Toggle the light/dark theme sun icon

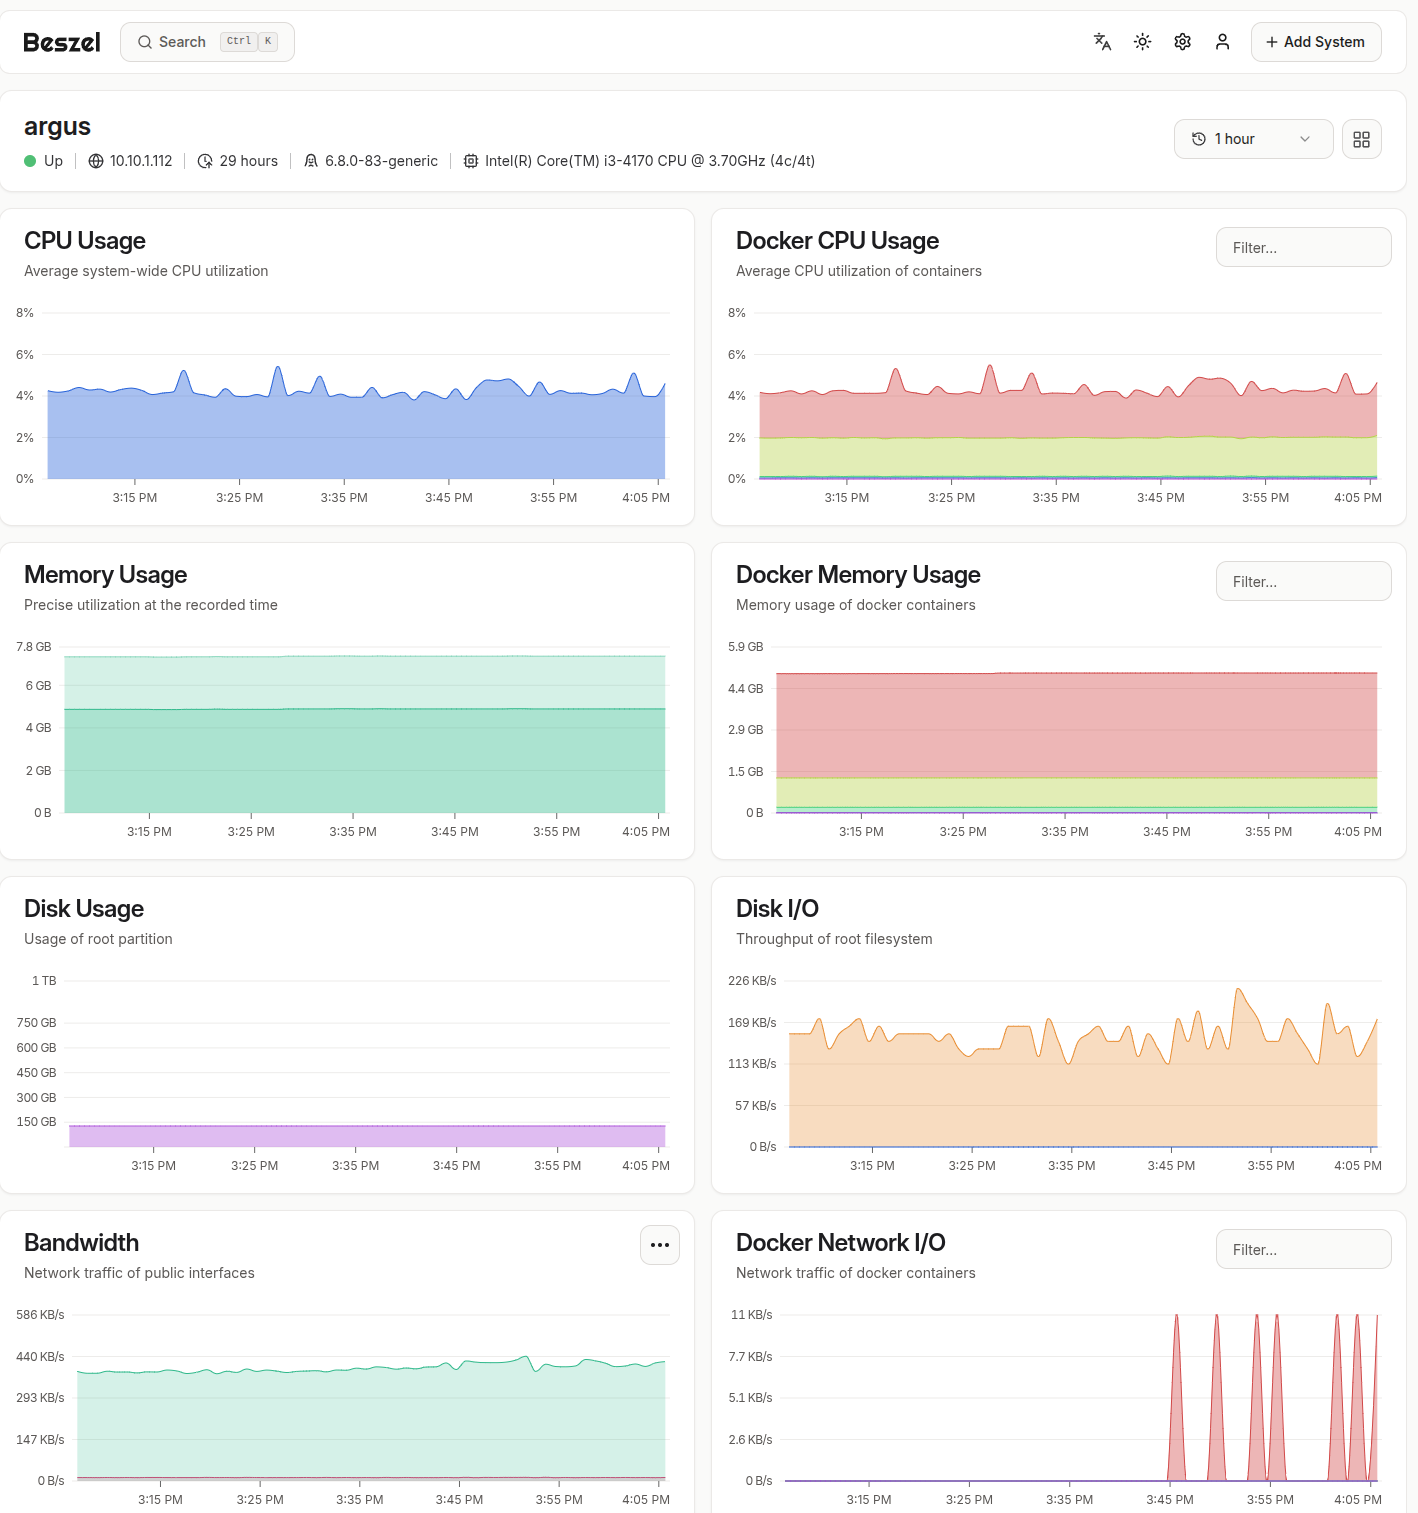tap(1142, 42)
